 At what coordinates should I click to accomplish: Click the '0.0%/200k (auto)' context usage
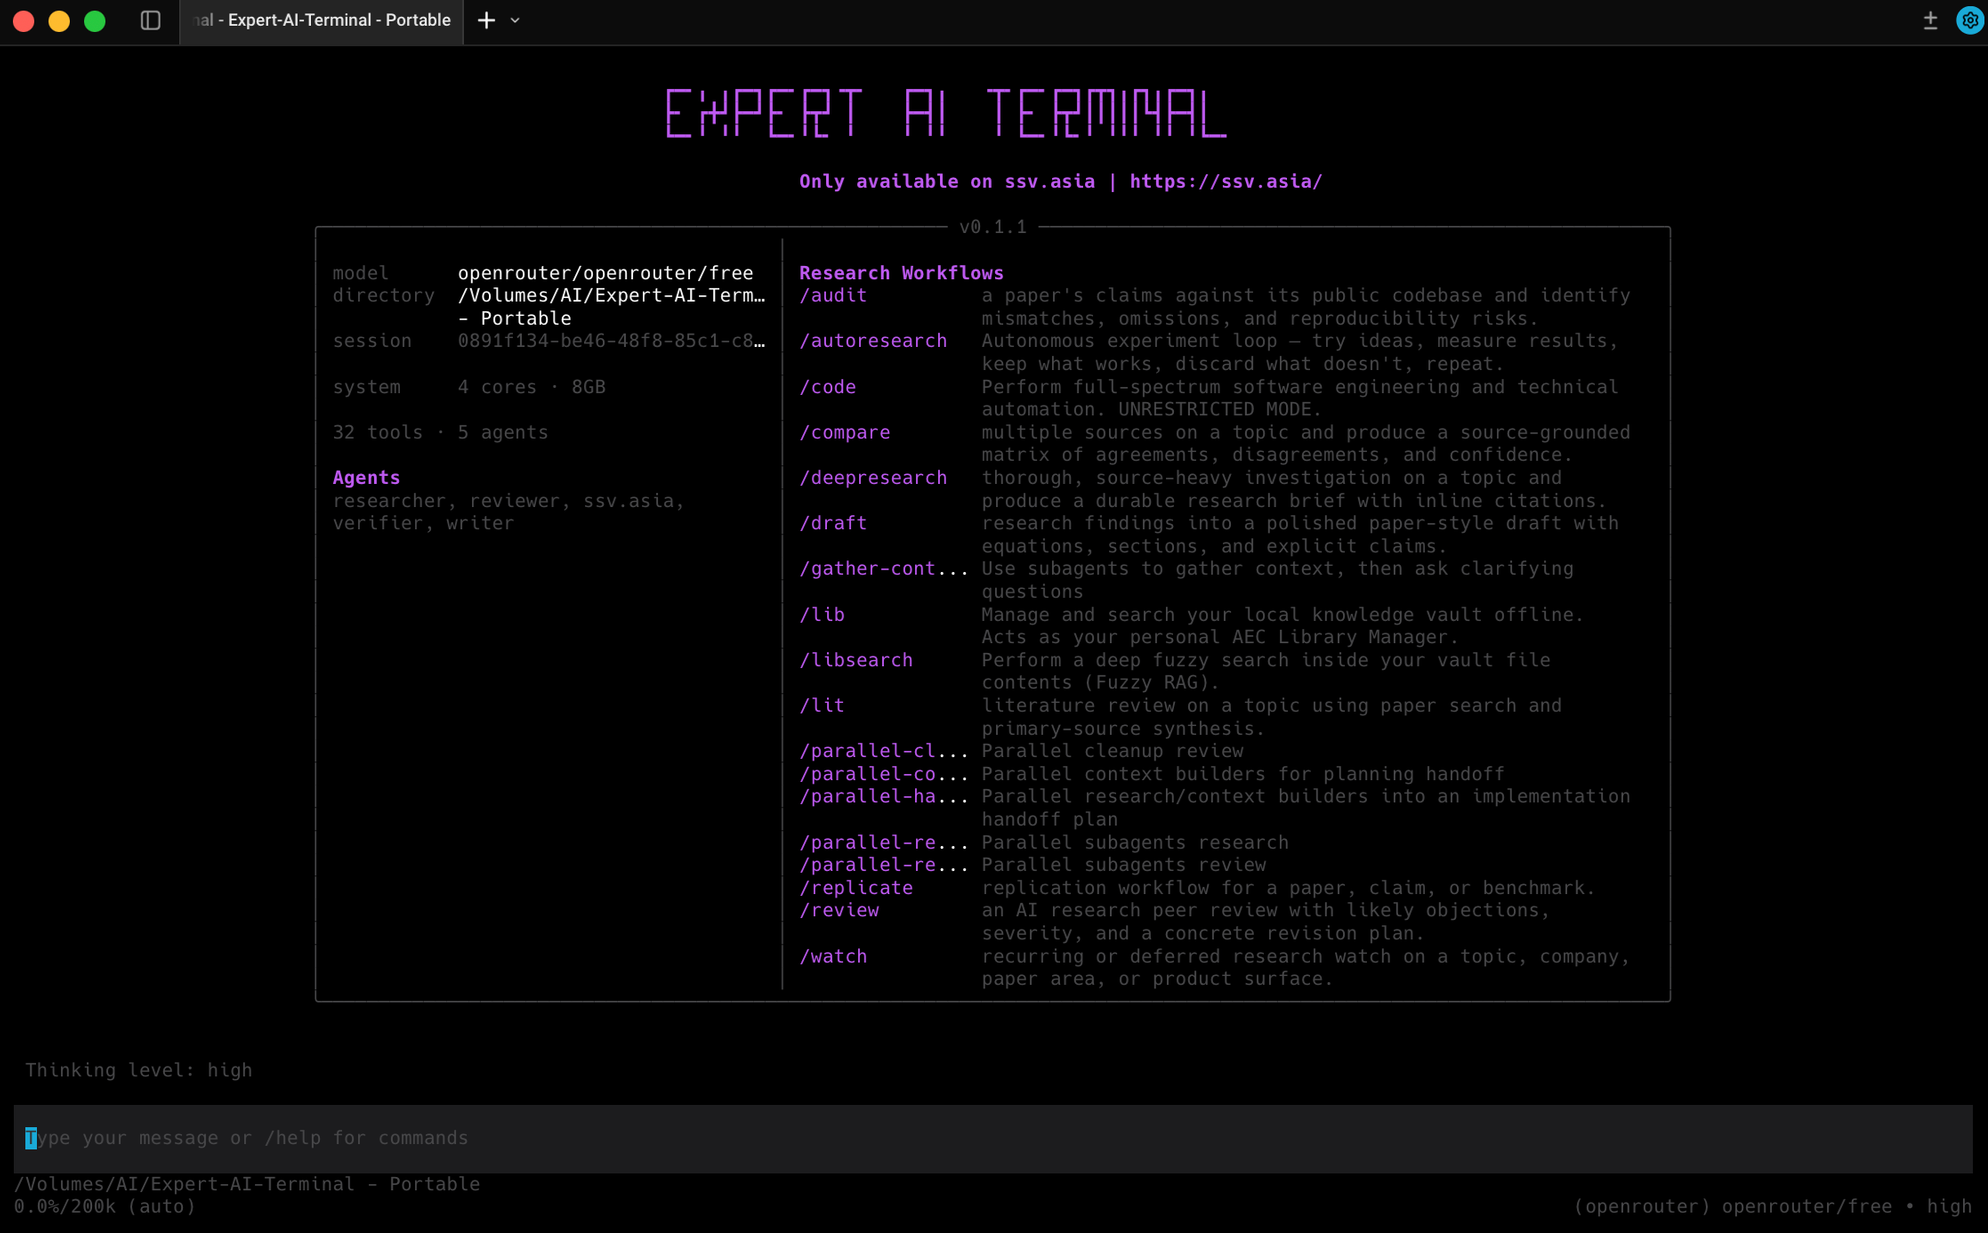pos(105,1207)
